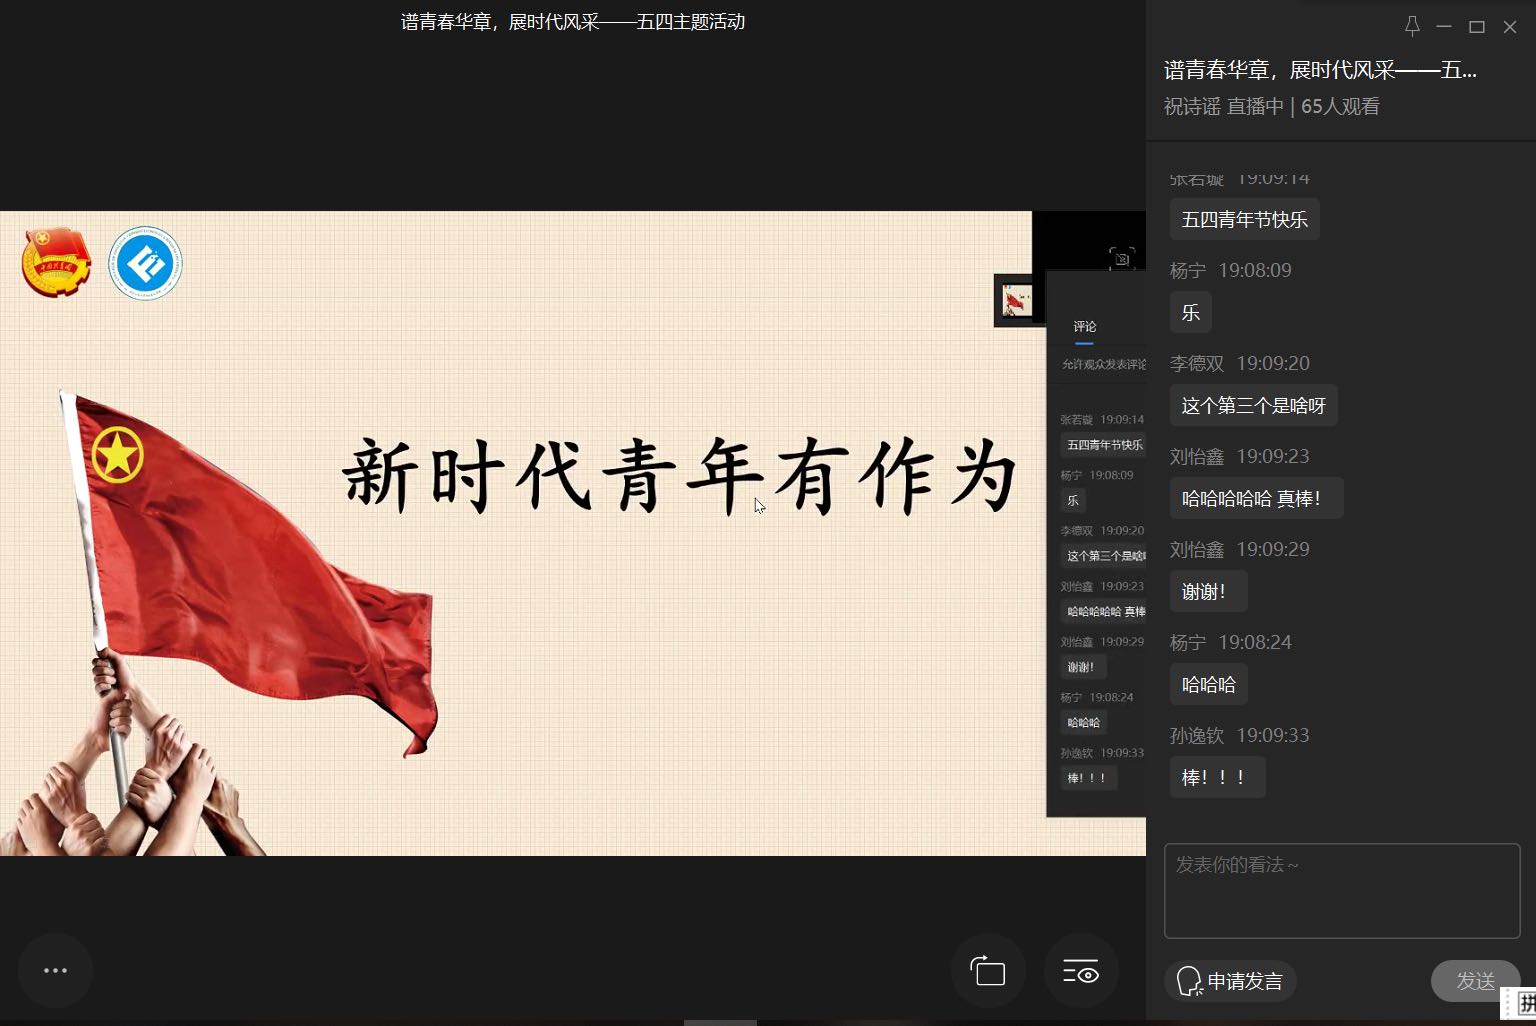This screenshot has width=1536, height=1026.
Task: Focus the 发表你的看法 comment box
Action: click(1341, 890)
